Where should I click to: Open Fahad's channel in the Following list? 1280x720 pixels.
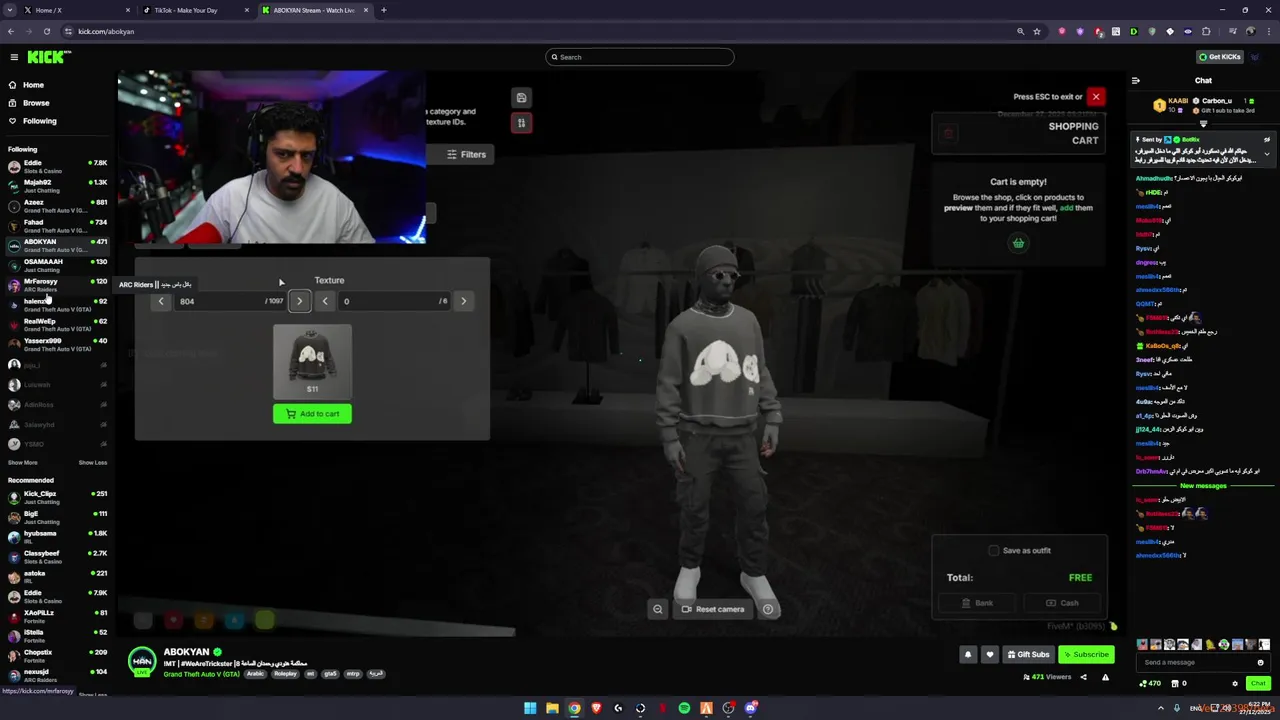[57, 226]
